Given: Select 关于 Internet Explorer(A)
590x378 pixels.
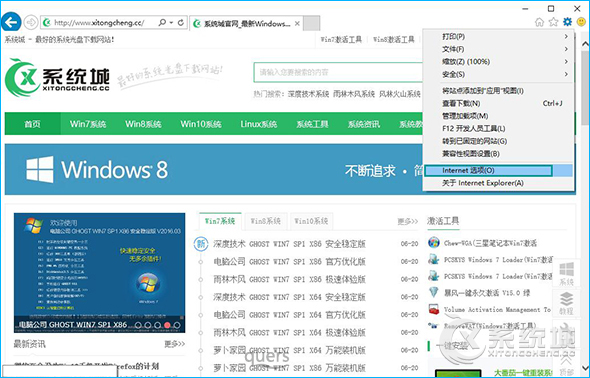Looking at the screenshot, I should point(499,183).
